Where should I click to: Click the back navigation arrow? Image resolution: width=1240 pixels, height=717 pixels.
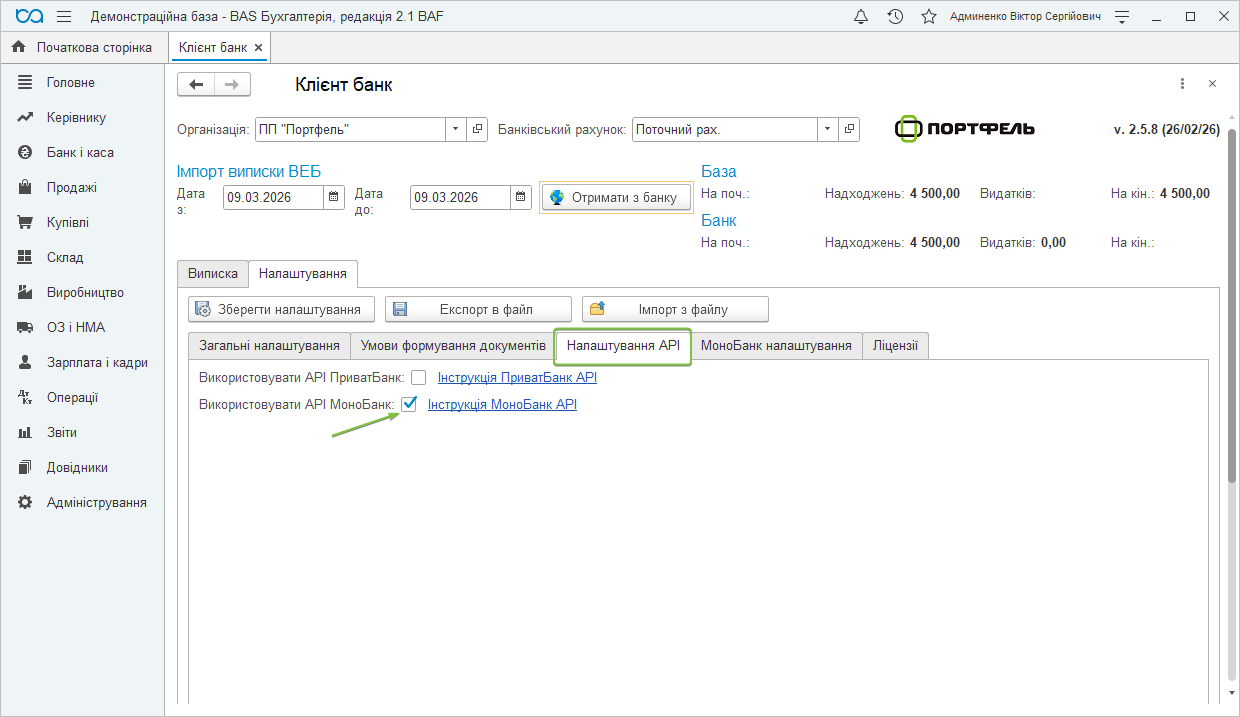[196, 85]
